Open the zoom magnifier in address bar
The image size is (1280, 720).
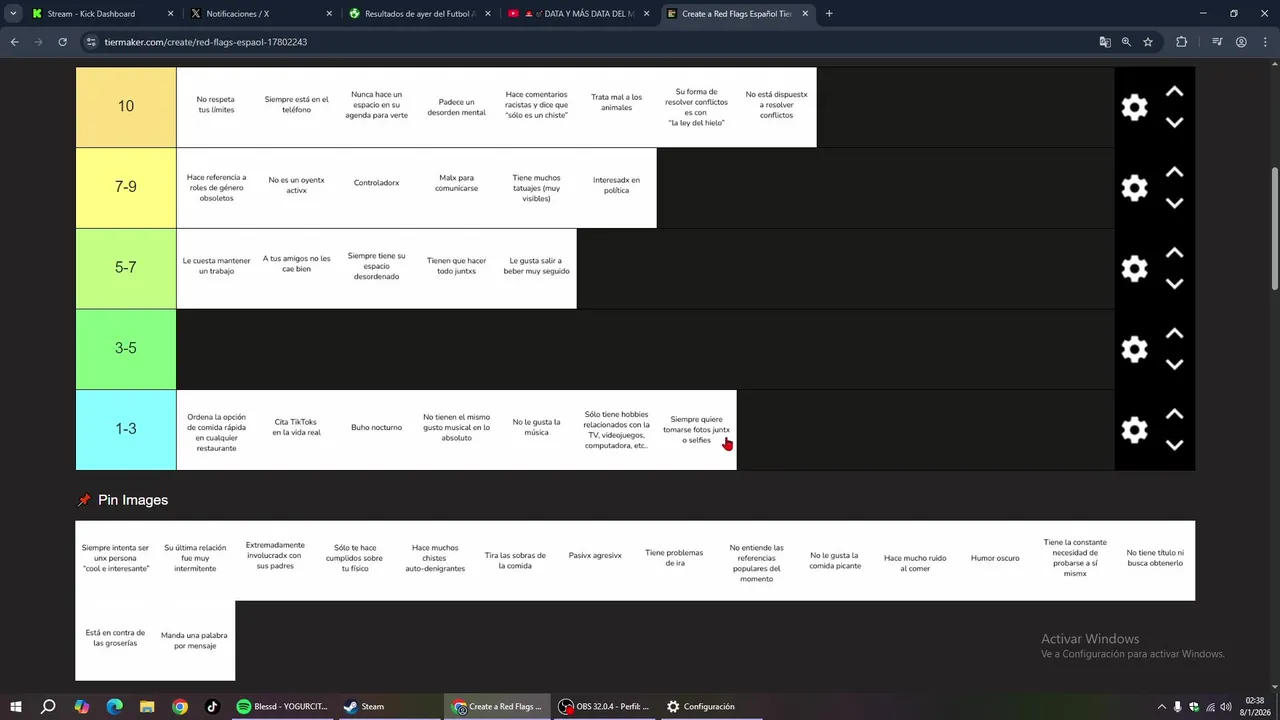click(1126, 42)
